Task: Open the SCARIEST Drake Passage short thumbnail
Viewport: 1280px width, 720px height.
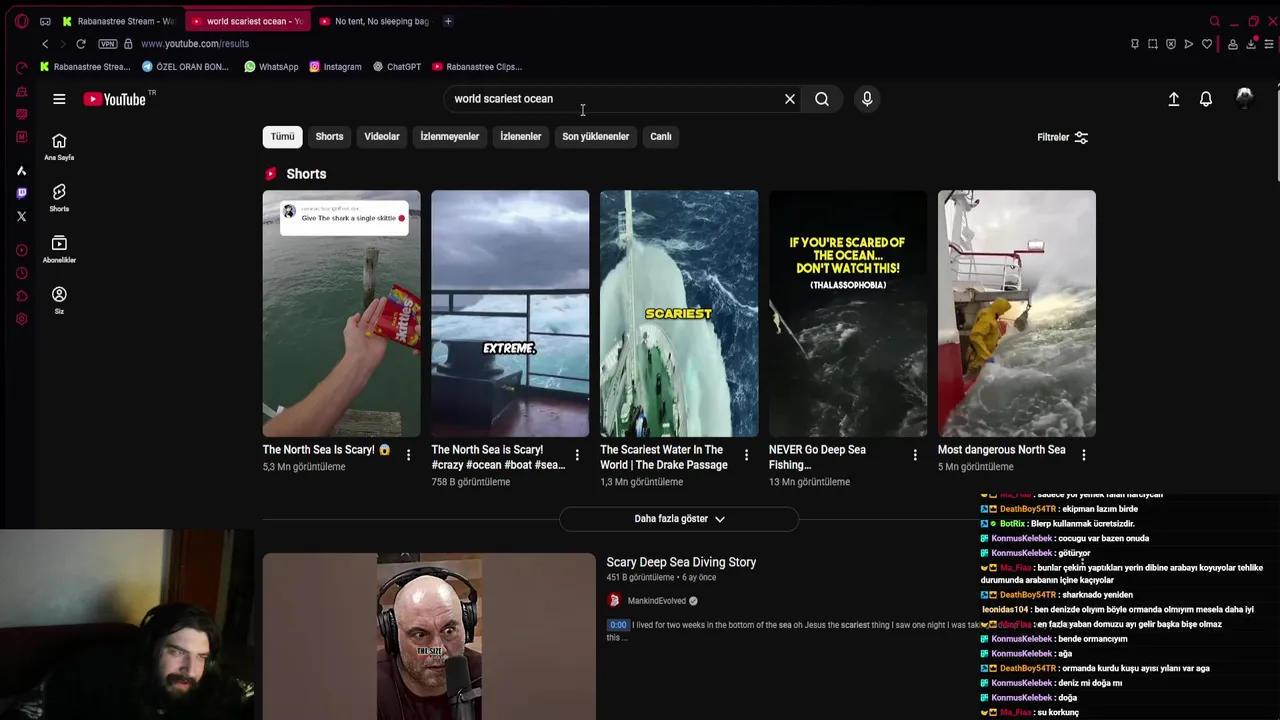Action: click(x=679, y=314)
